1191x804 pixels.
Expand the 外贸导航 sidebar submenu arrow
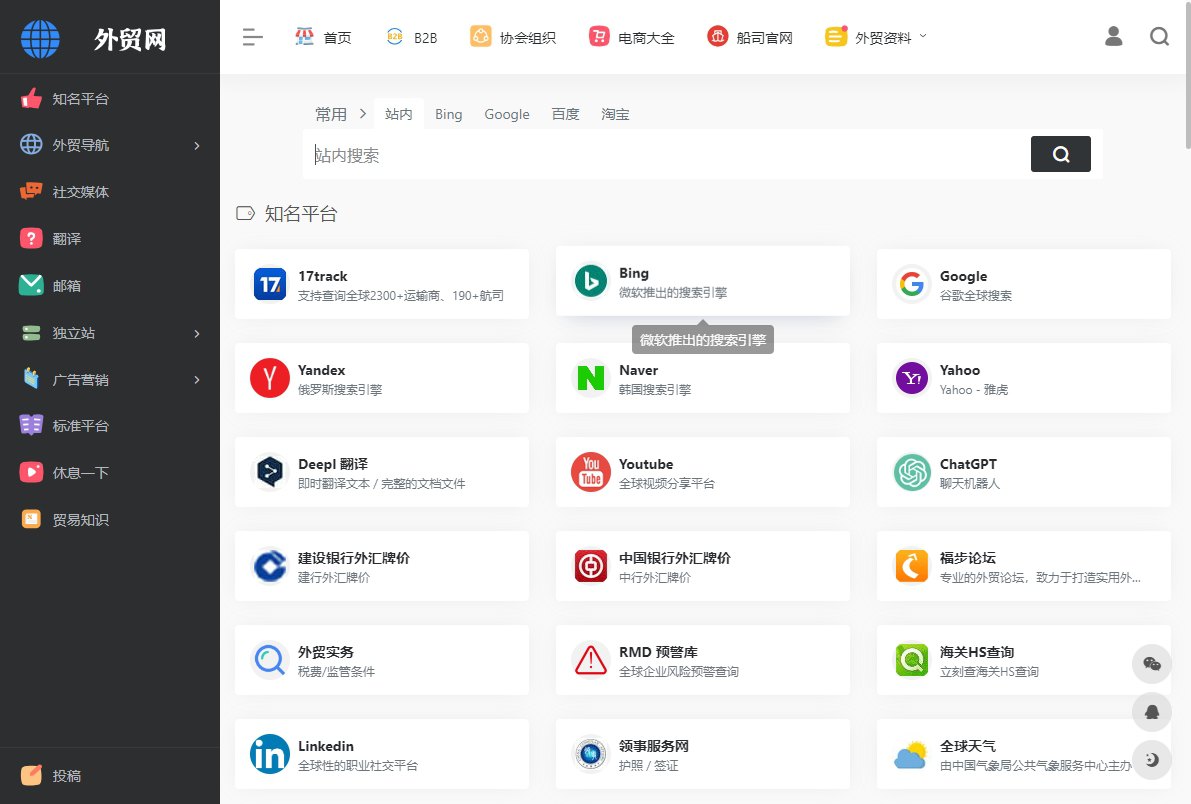pos(197,145)
